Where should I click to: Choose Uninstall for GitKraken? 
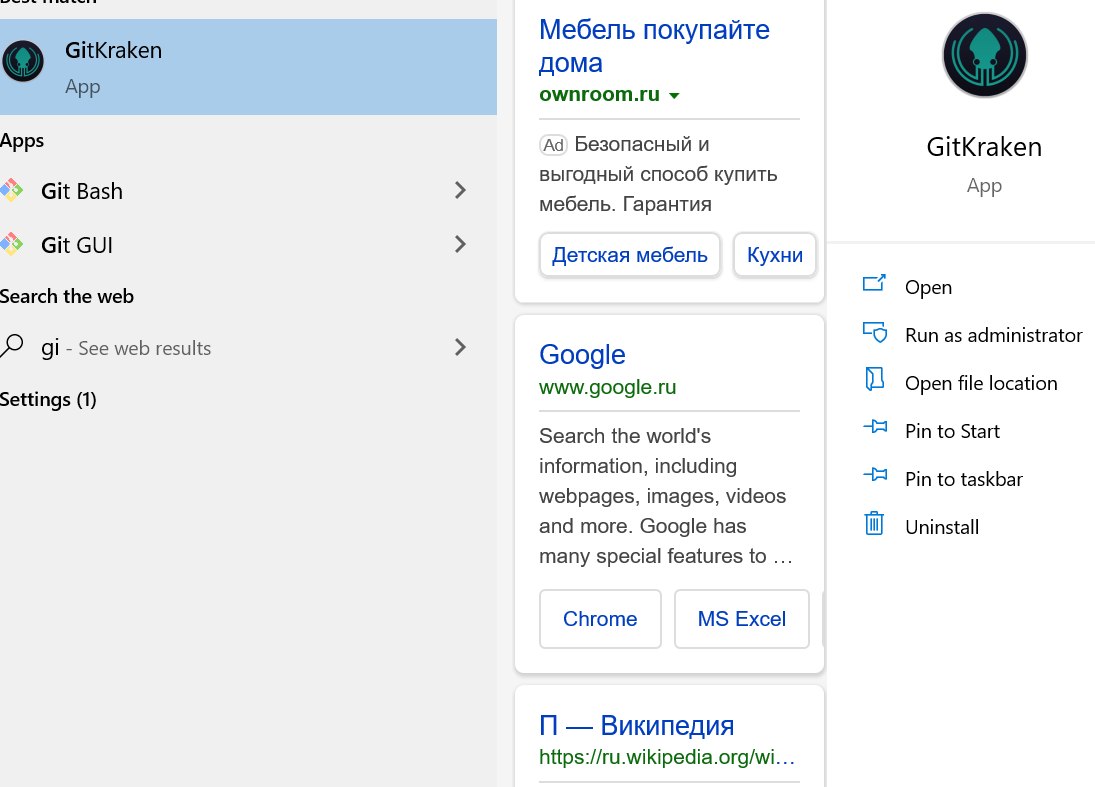[941, 527]
